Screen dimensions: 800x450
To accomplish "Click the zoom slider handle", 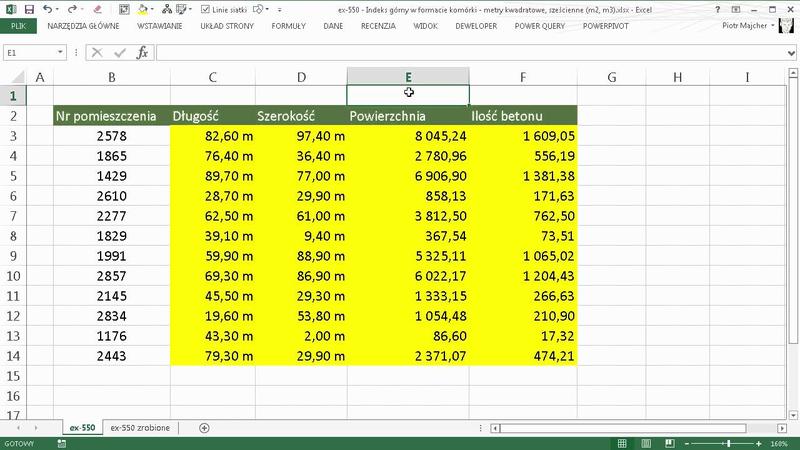I will pyautogui.click(x=728, y=443).
